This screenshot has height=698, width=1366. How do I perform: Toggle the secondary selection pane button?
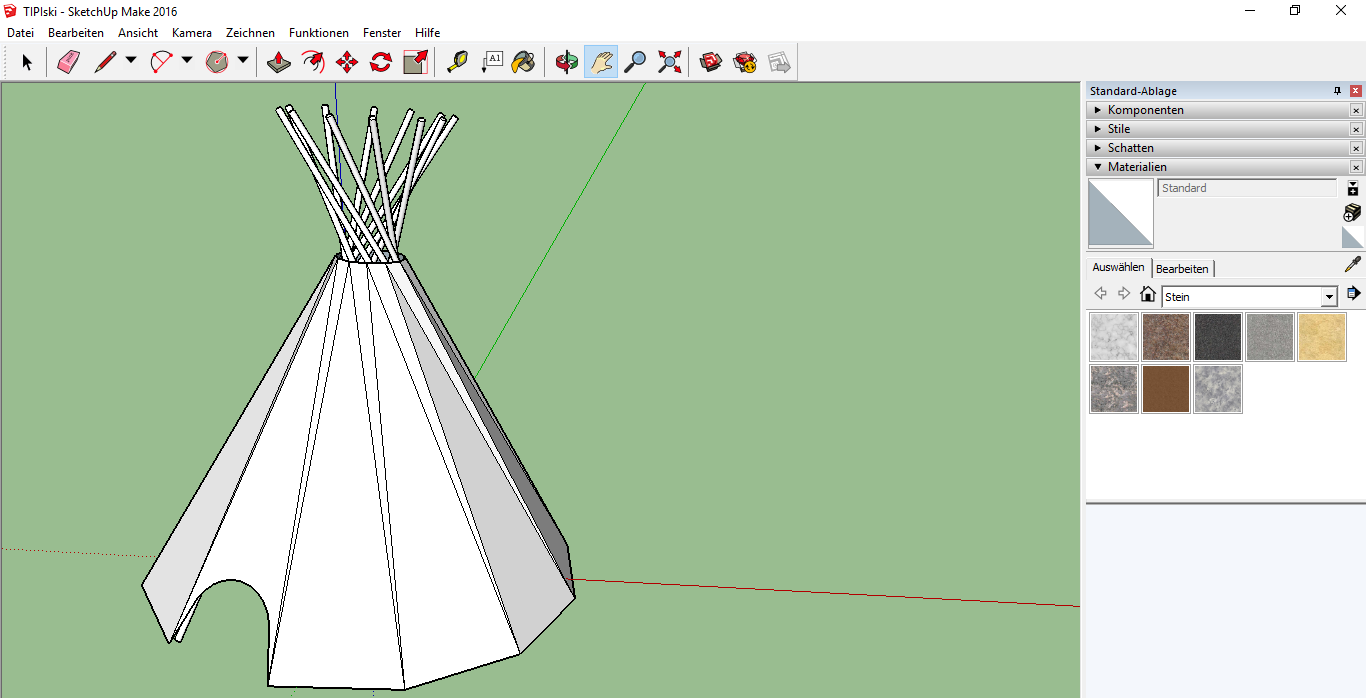pos(1352,188)
